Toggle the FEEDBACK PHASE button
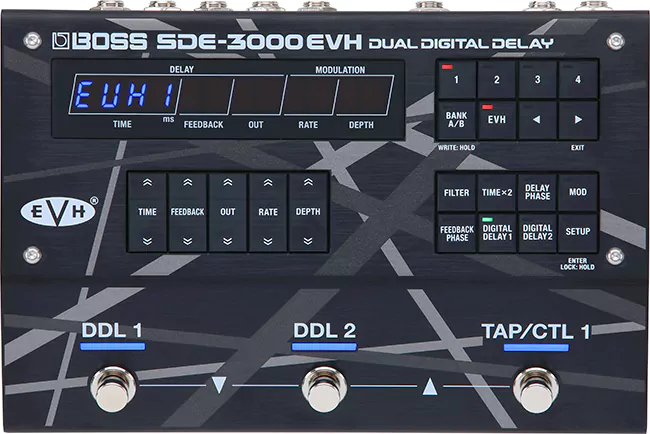The height and width of the screenshot is (434, 650). (x=456, y=233)
